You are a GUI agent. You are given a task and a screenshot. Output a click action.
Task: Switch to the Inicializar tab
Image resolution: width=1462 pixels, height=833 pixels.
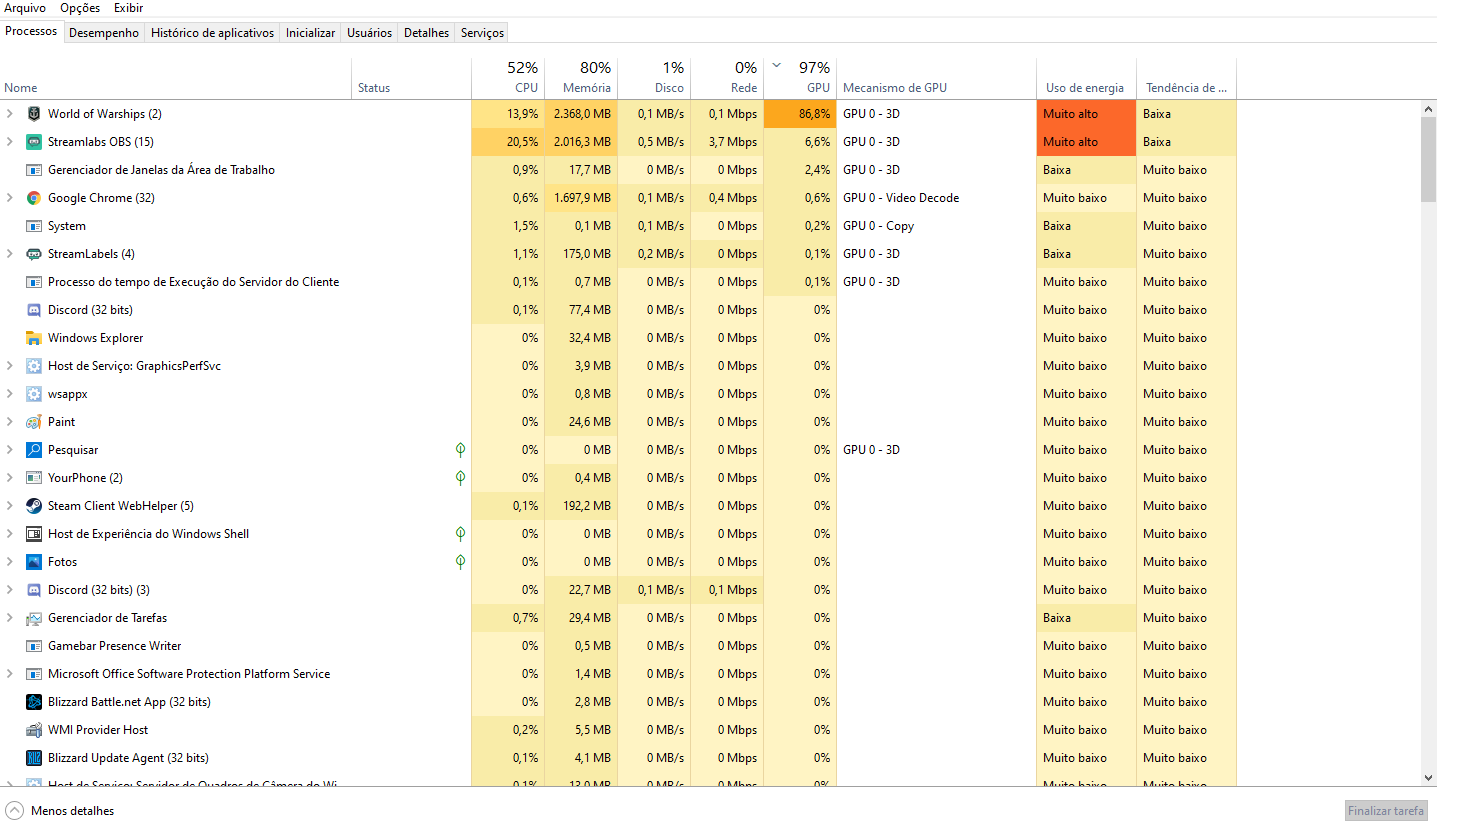pyautogui.click(x=310, y=33)
